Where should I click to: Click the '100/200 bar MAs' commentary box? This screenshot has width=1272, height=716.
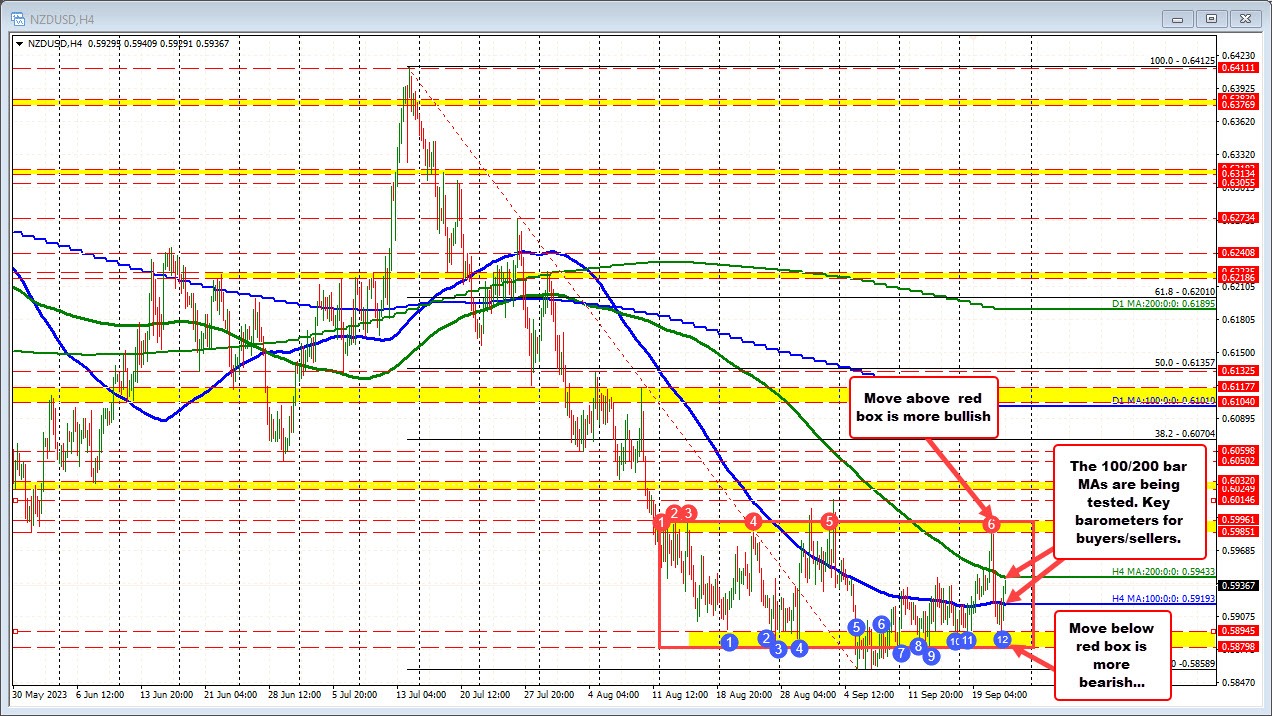(1128, 503)
